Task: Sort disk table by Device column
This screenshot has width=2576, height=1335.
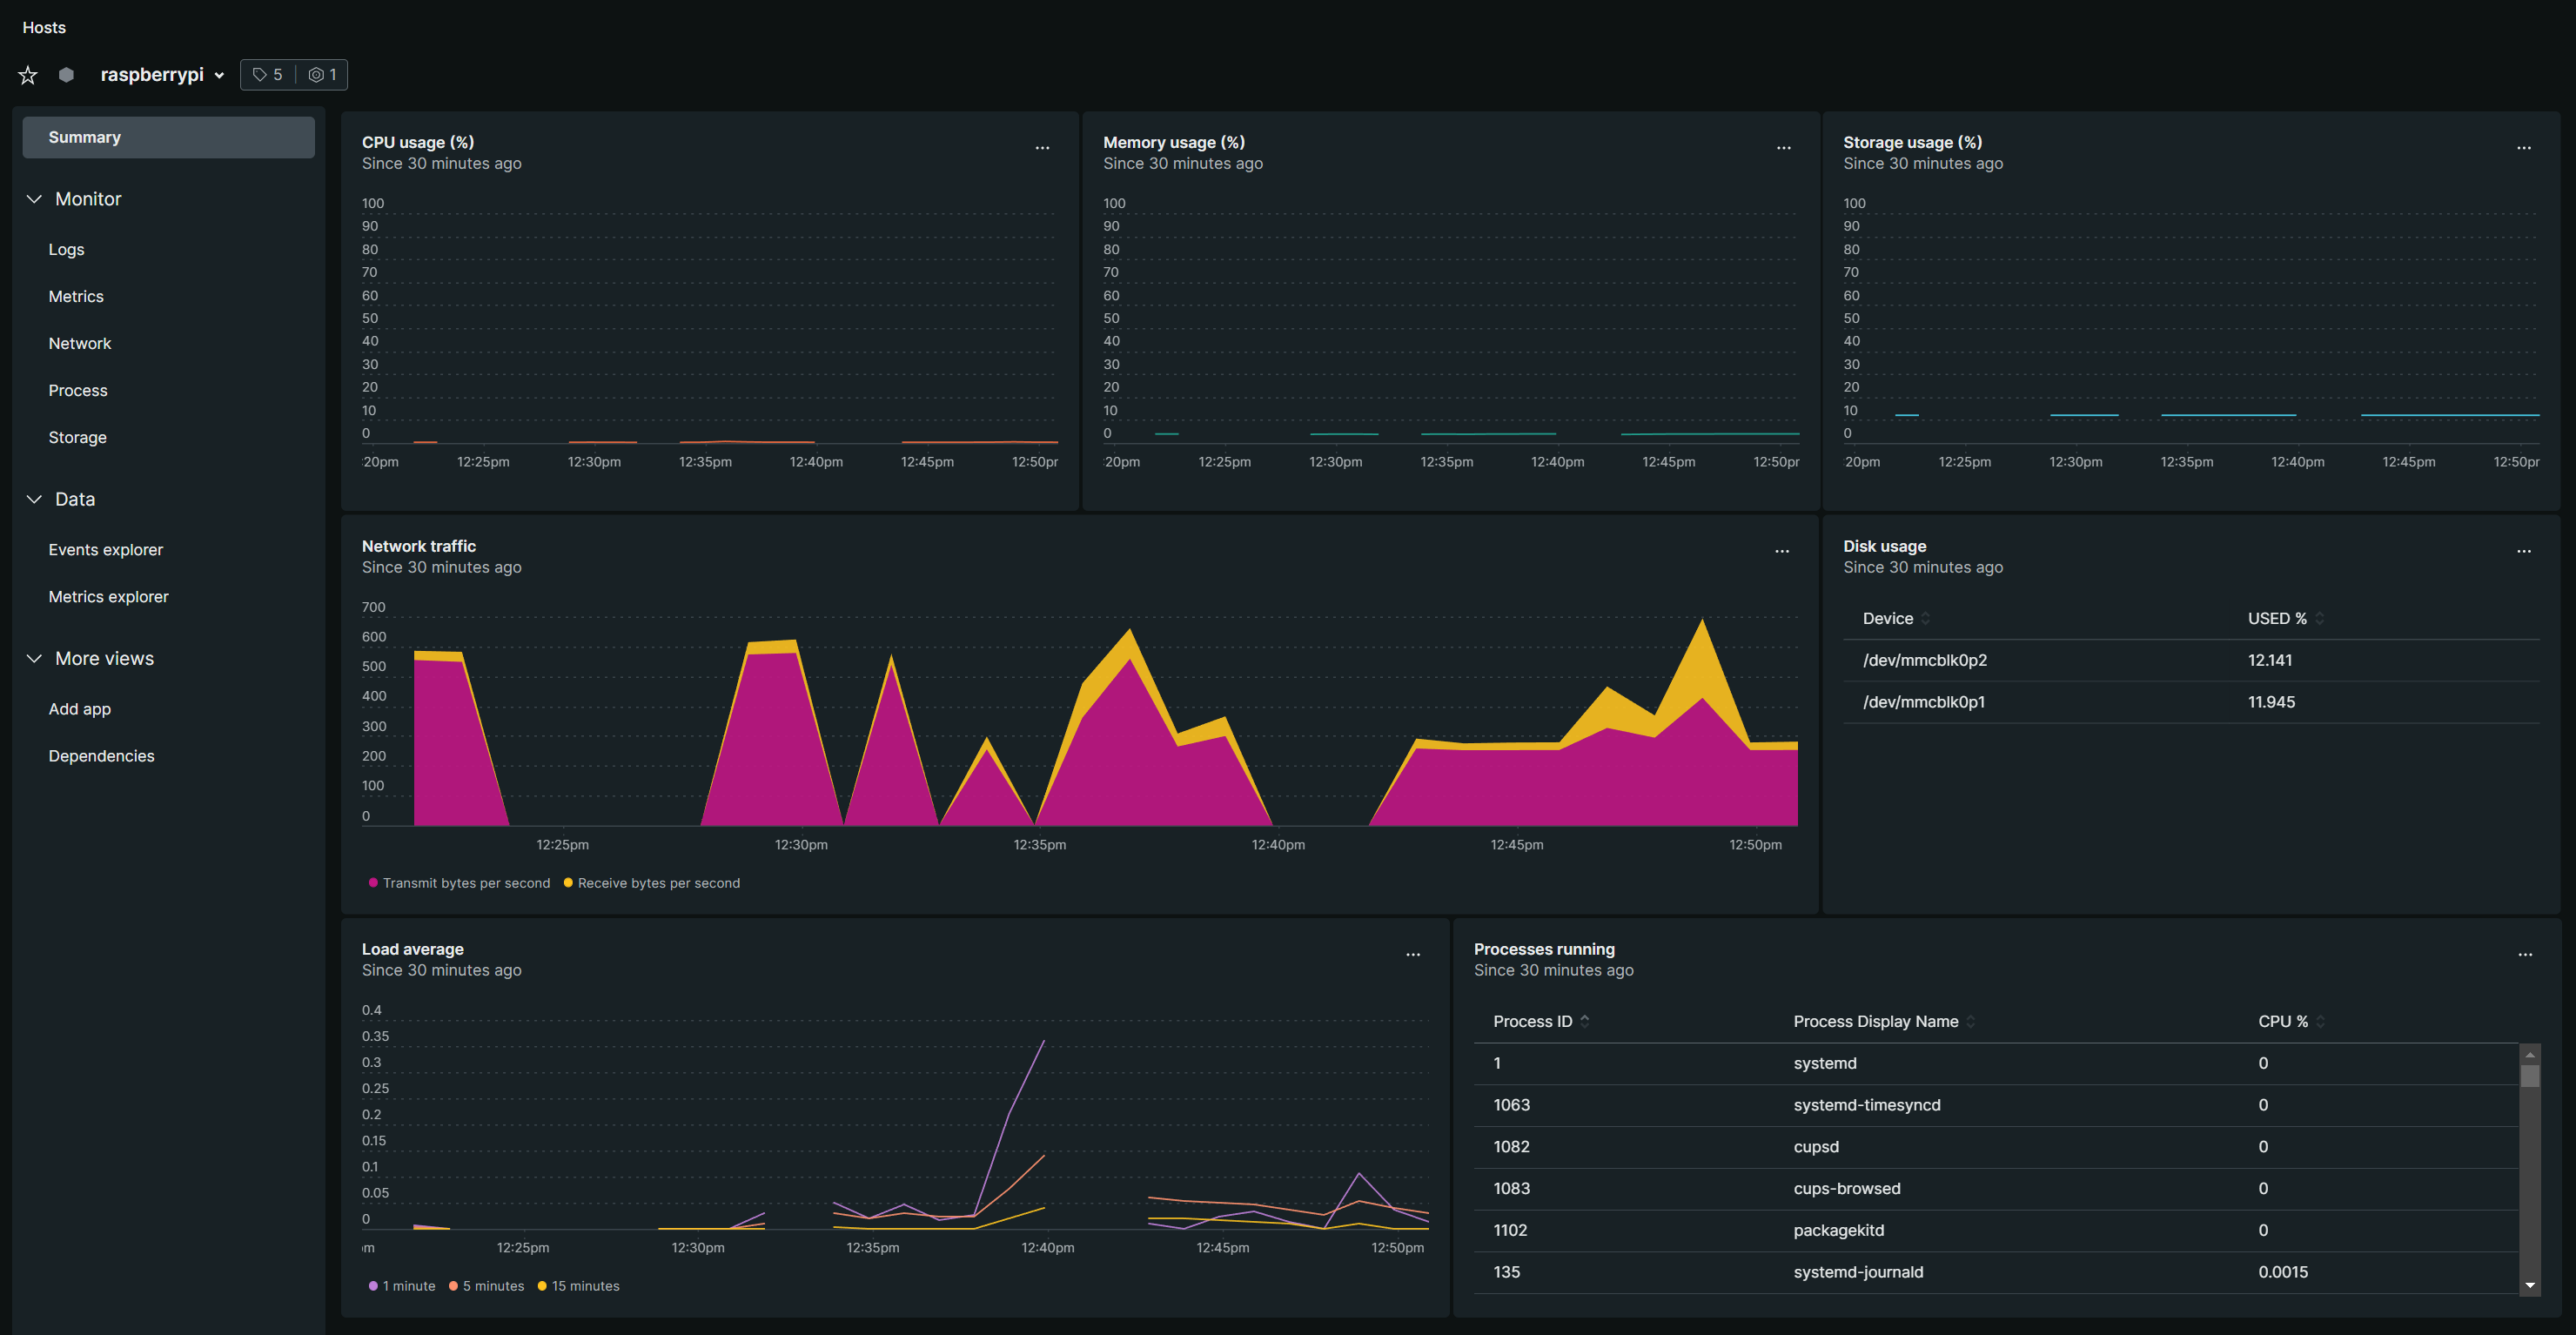Action: [1896, 619]
